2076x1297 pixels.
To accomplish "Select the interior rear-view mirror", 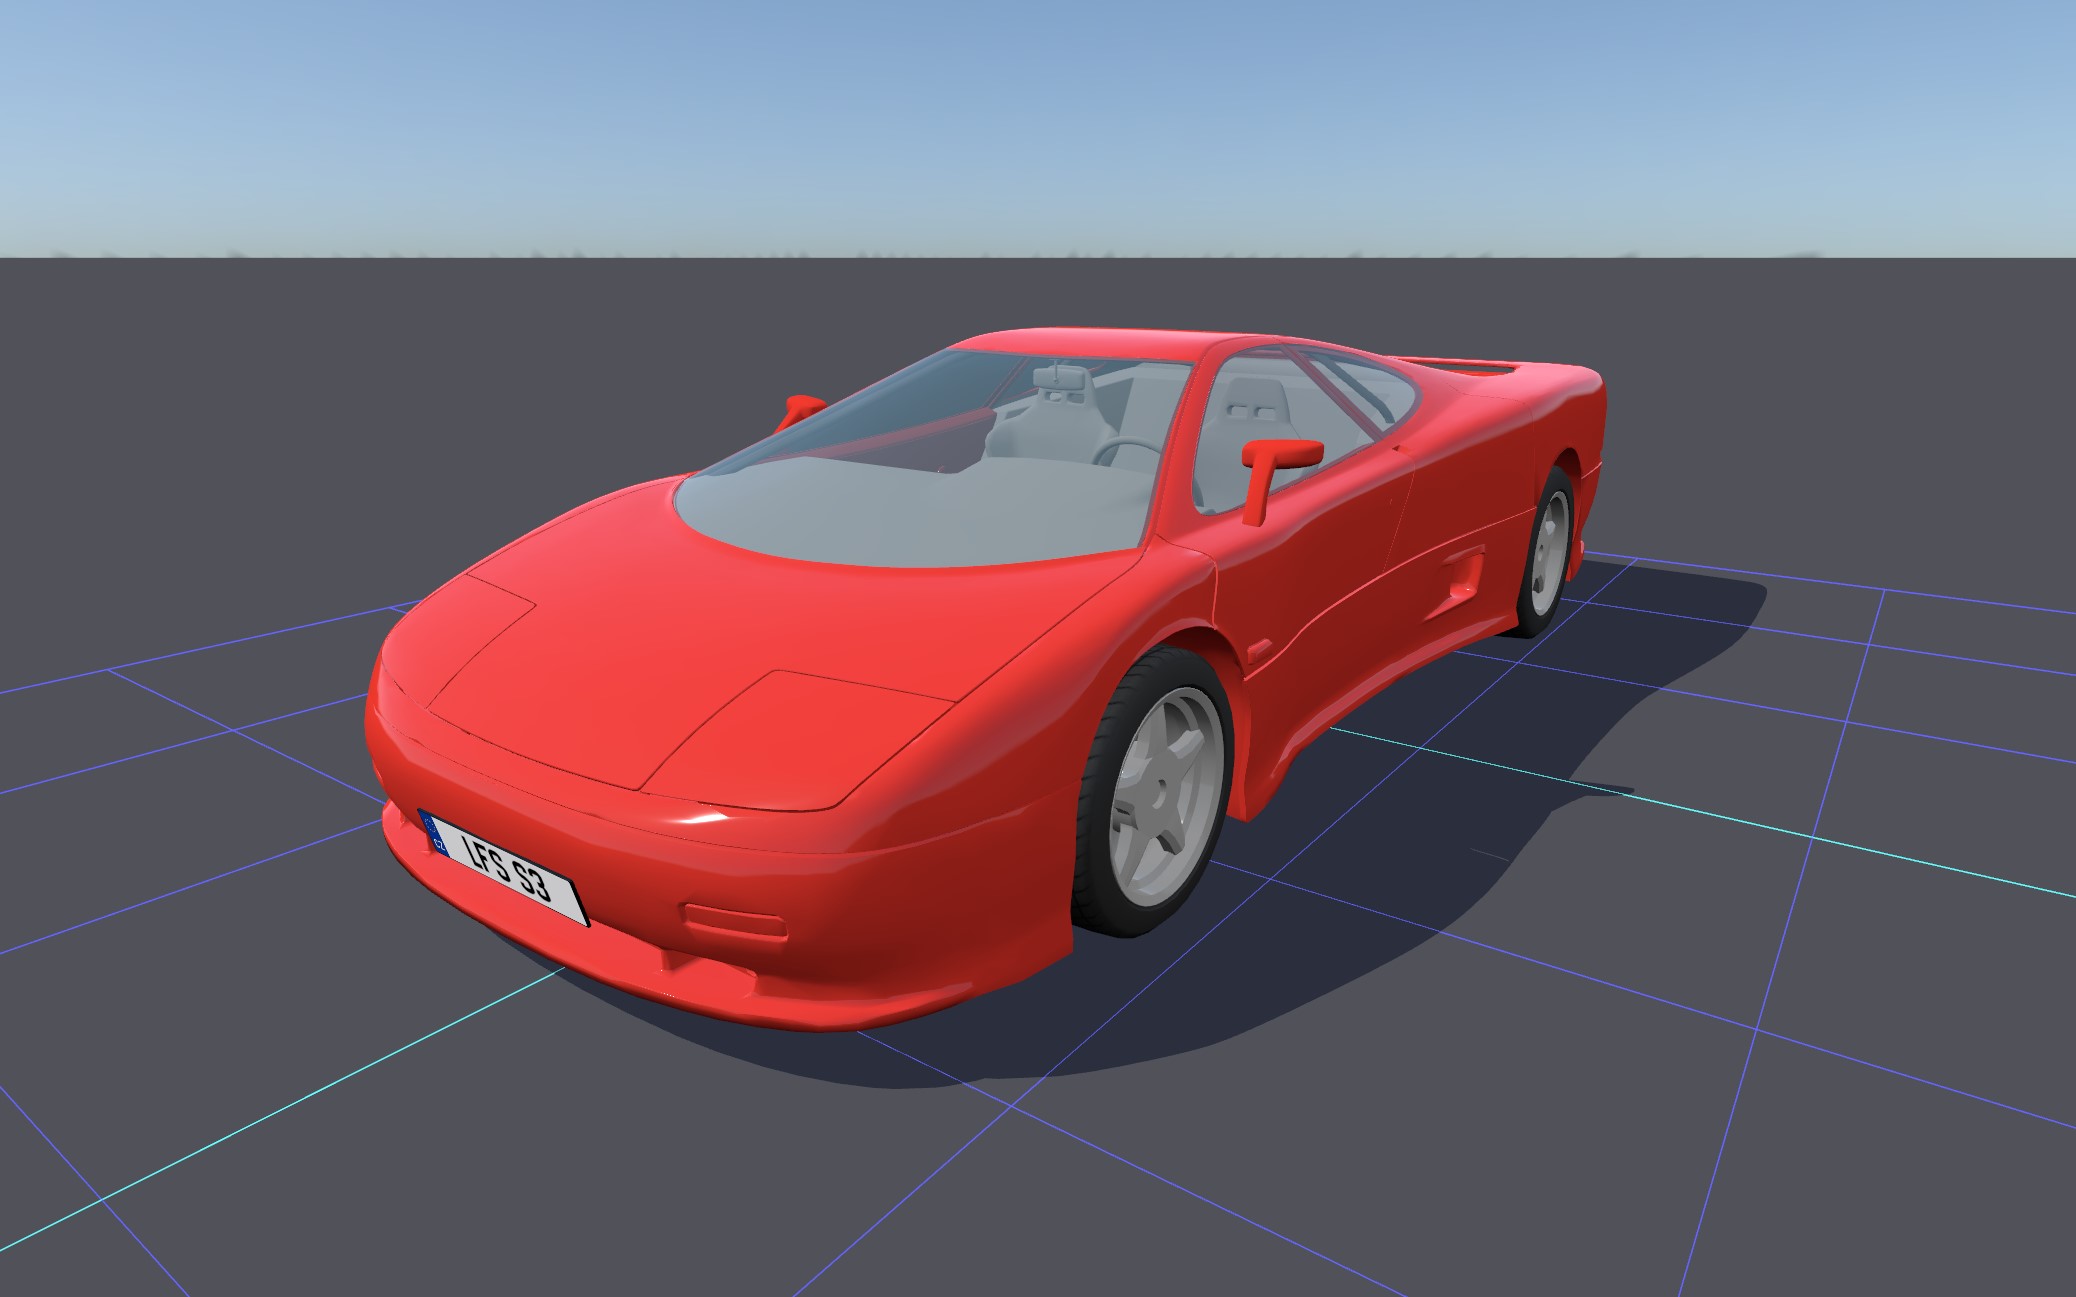I will pos(1060,375).
